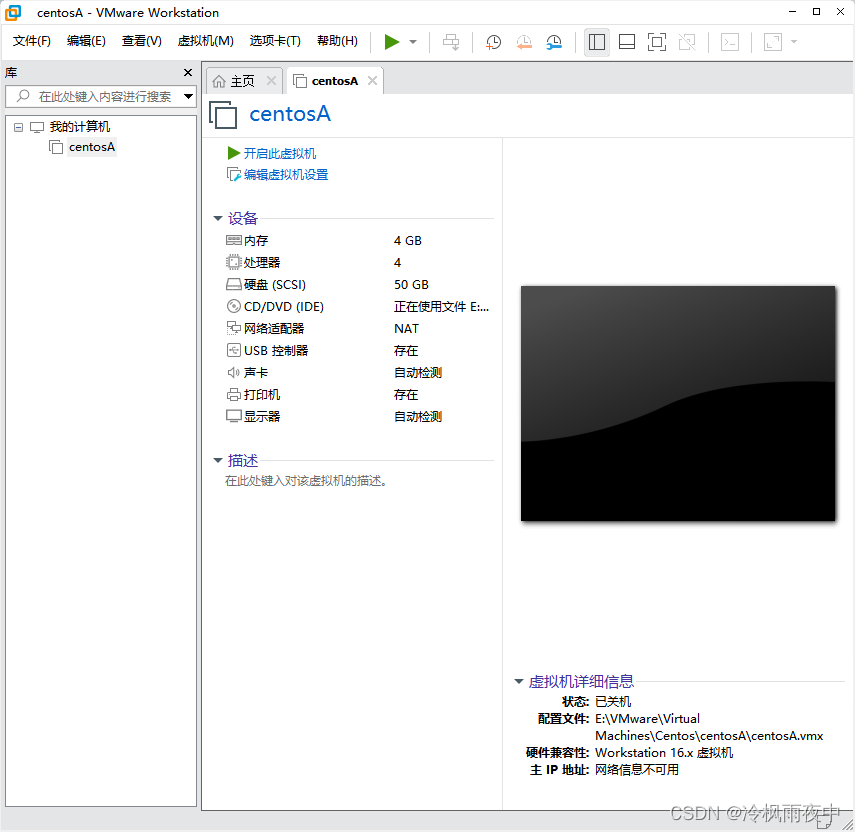Viewport: 855px width, 832px height.
Task: Close the 主页 tab
Action: click(271, 81)
